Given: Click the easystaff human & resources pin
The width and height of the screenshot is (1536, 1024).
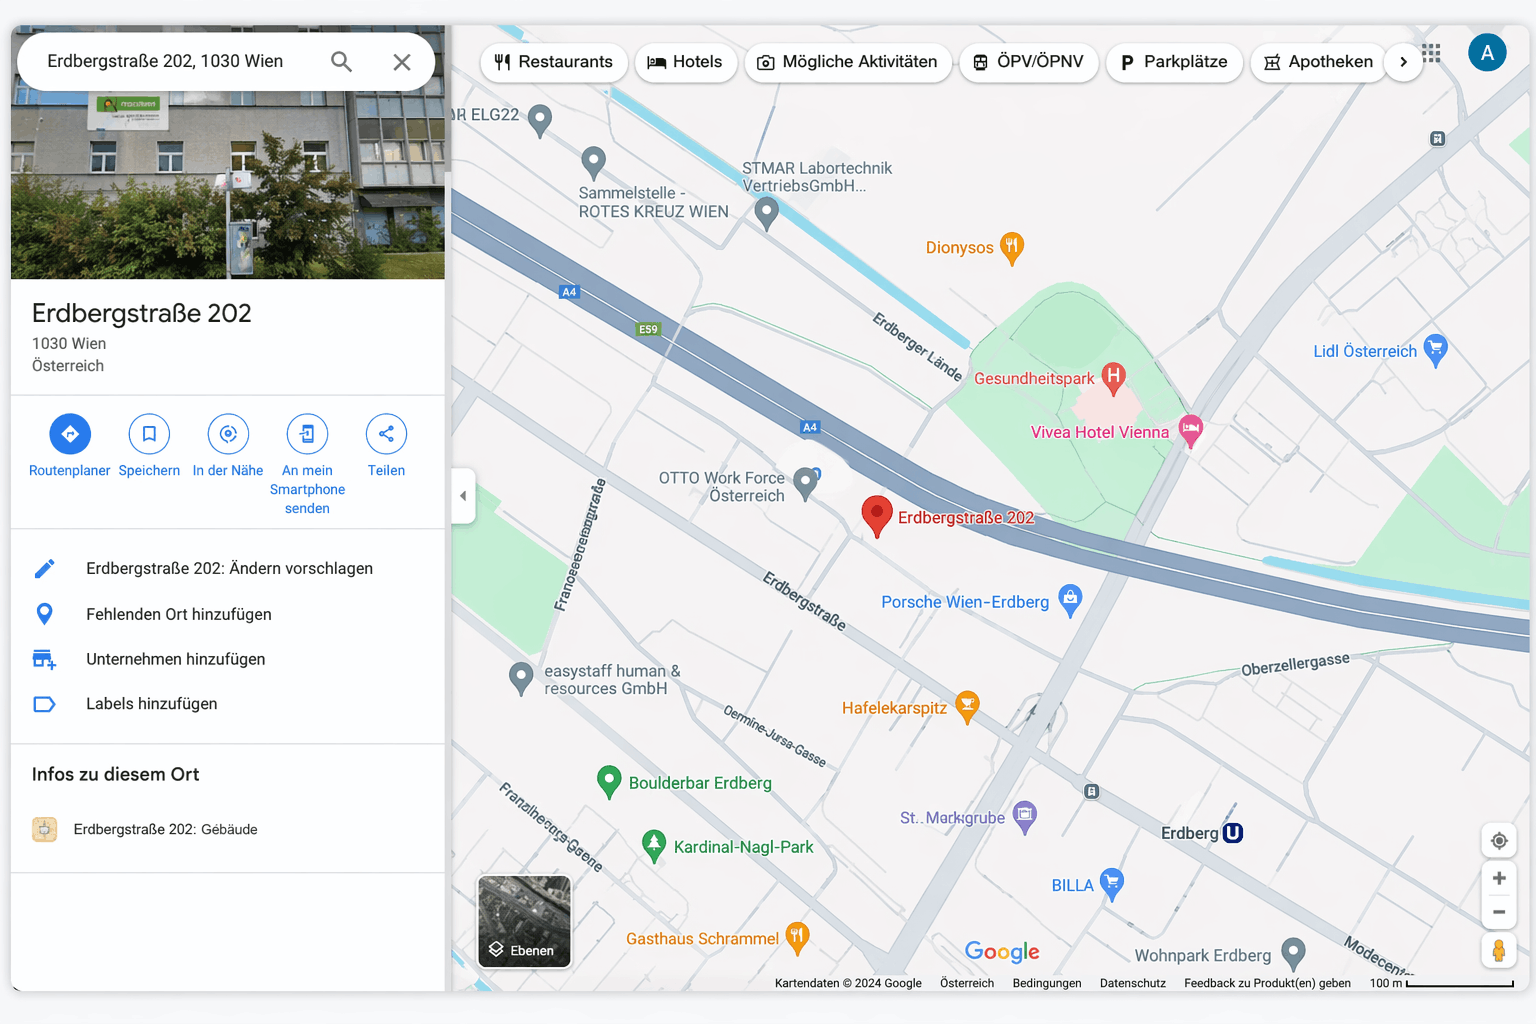Looking at the screenshot, I should (x=521, y=678).
